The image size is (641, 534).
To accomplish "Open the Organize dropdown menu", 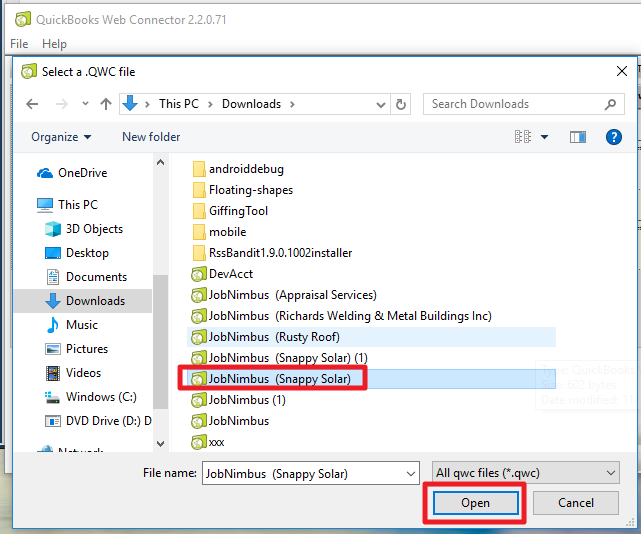I will coord(61,137).
